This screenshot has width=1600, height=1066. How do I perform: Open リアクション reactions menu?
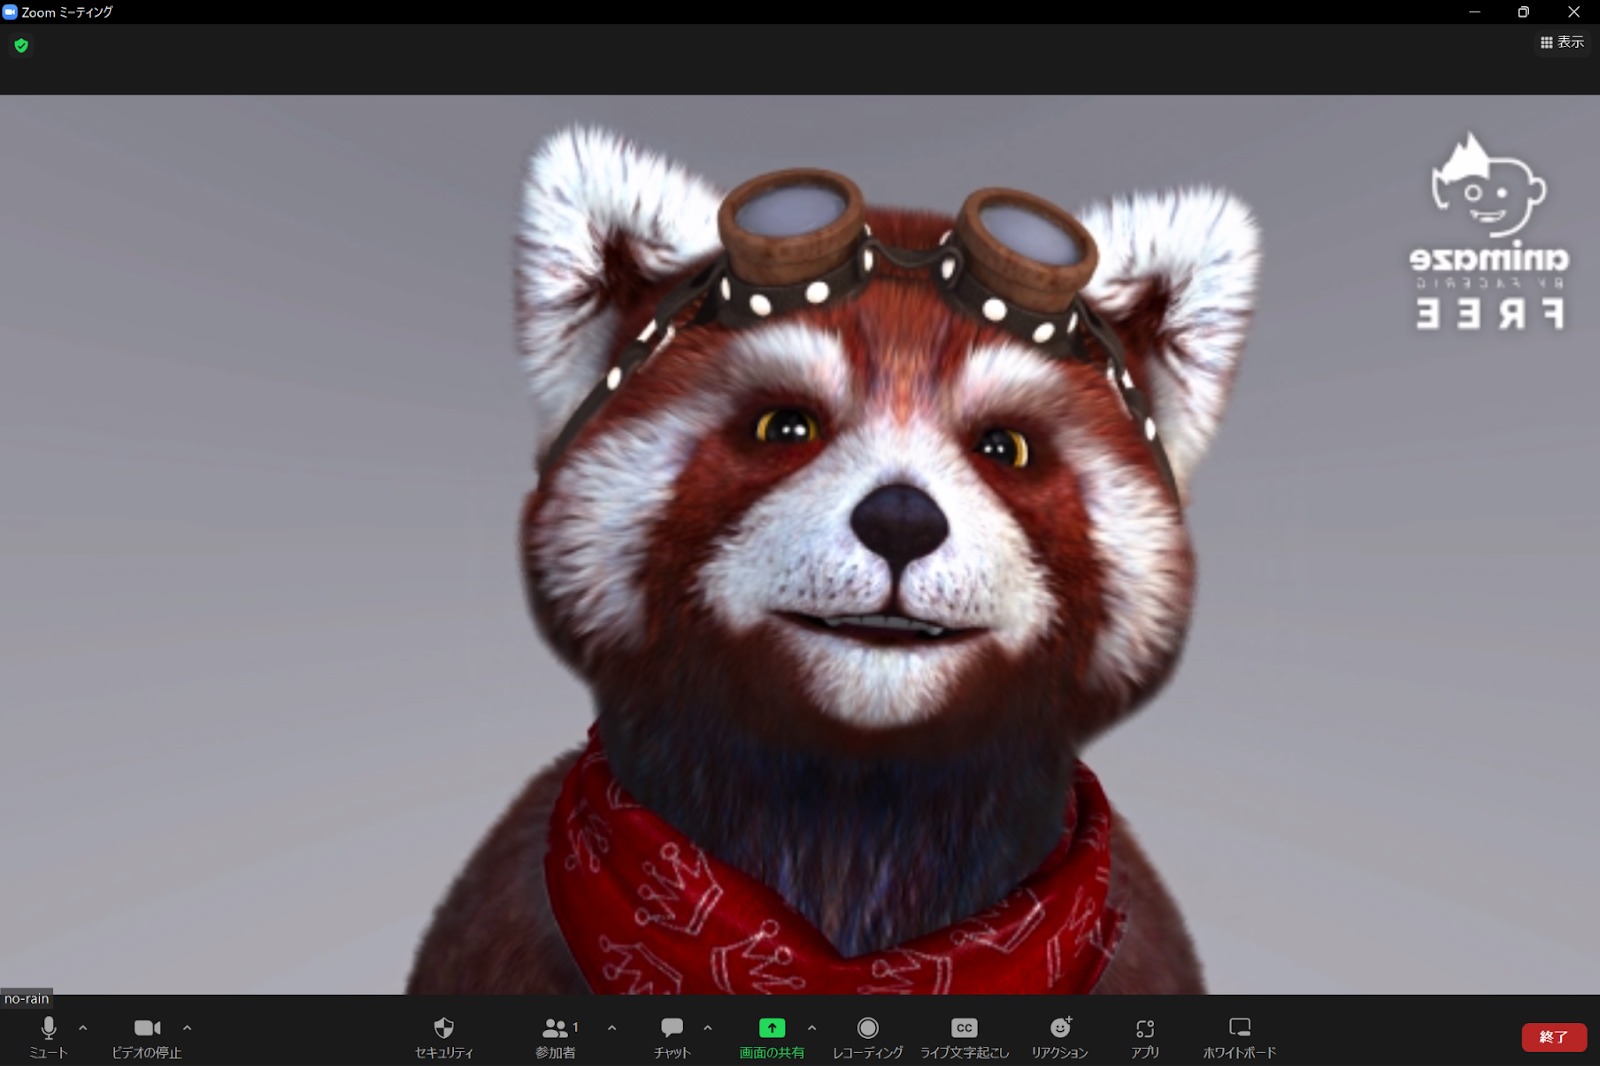1060,1037
